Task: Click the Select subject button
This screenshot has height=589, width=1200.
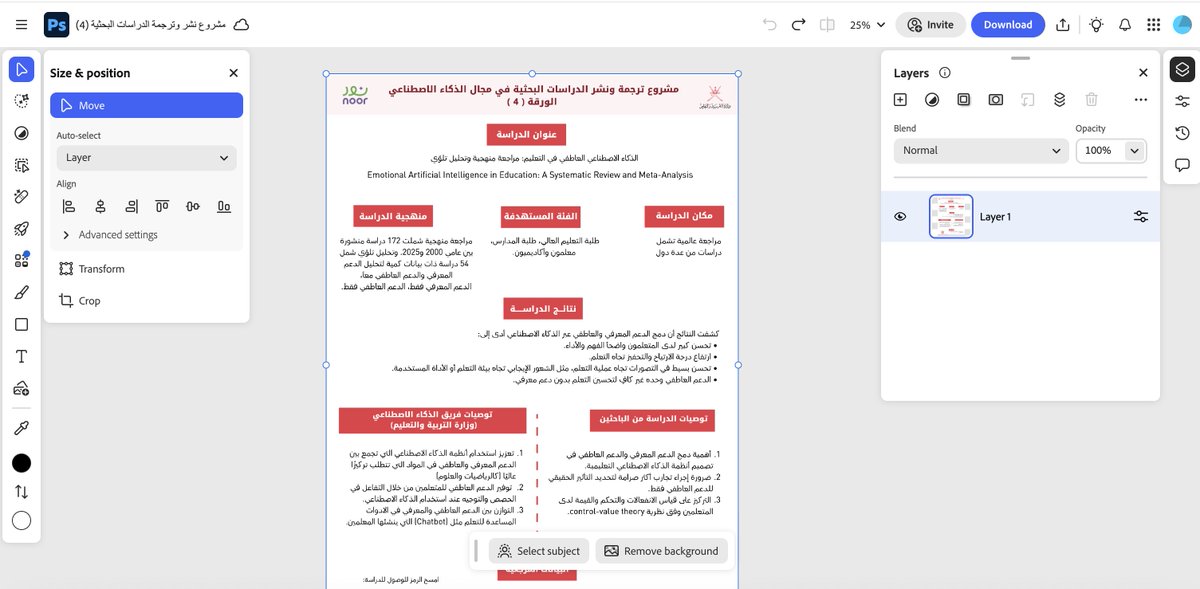Action: (x=539, y=551)
